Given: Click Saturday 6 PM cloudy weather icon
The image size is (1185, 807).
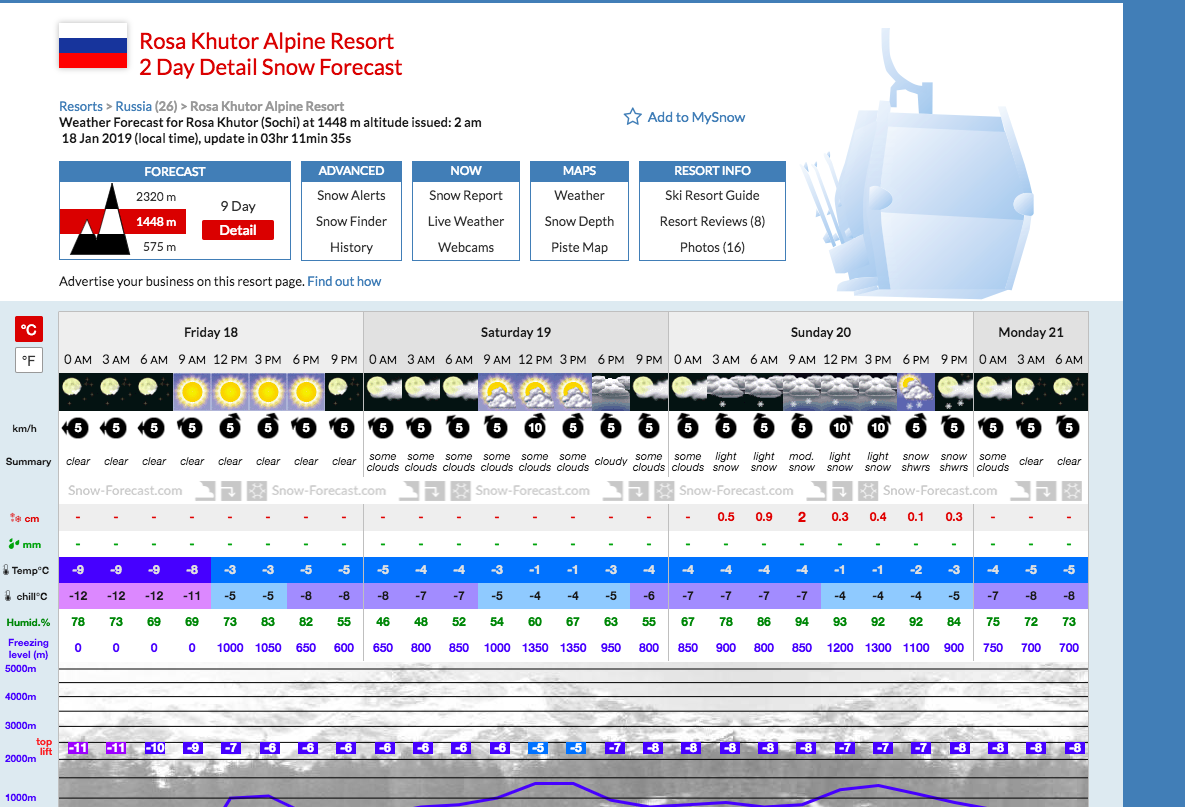Looking at the screenshot, I should click(x=611, y=391).
